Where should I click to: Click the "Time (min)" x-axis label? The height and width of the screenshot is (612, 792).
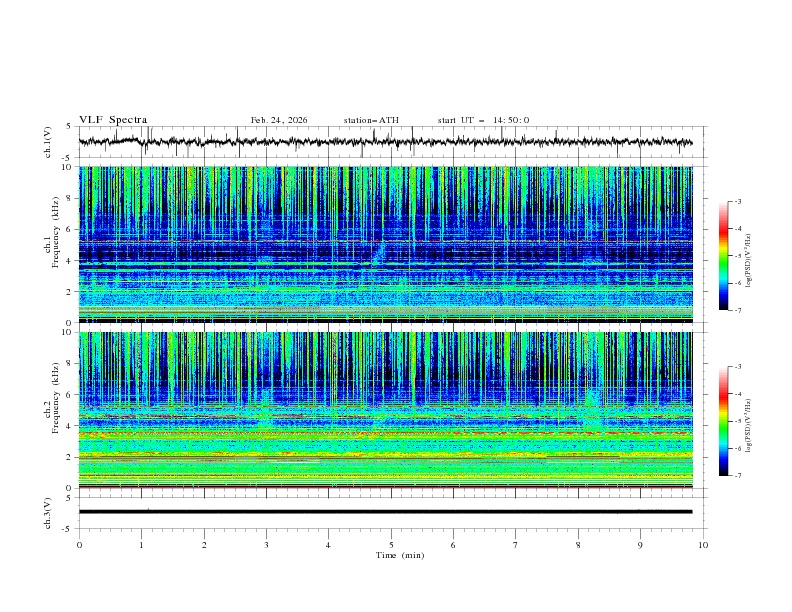400,555
